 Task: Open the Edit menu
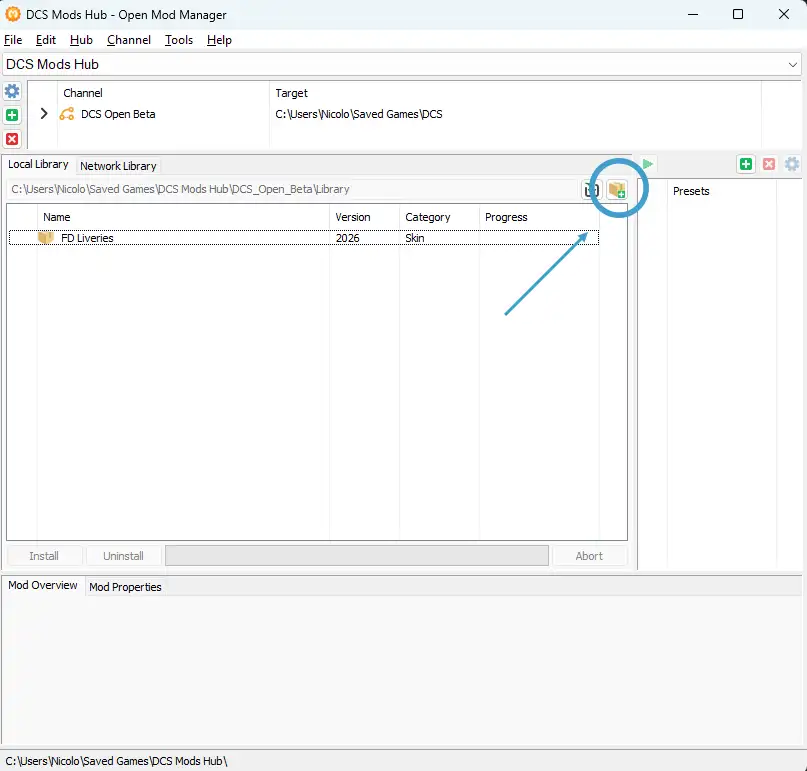46,40
